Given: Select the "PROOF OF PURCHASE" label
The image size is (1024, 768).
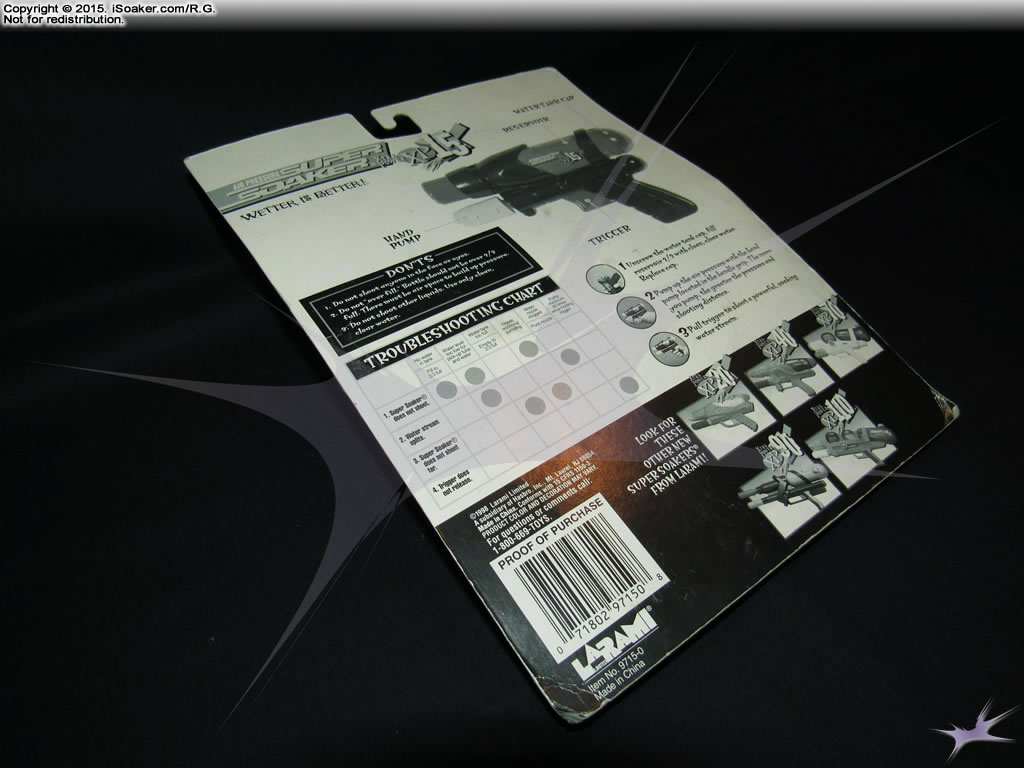Looking at the screenshot, I should coord(551,536).
